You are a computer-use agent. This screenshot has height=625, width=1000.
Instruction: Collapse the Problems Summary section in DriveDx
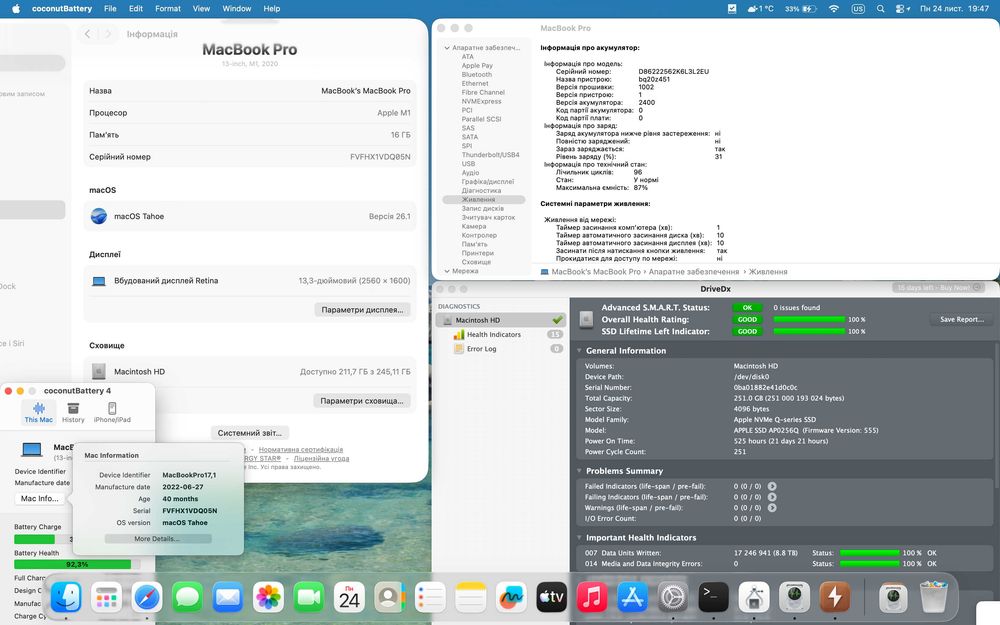pyautogui.click(x=579, y=471)
